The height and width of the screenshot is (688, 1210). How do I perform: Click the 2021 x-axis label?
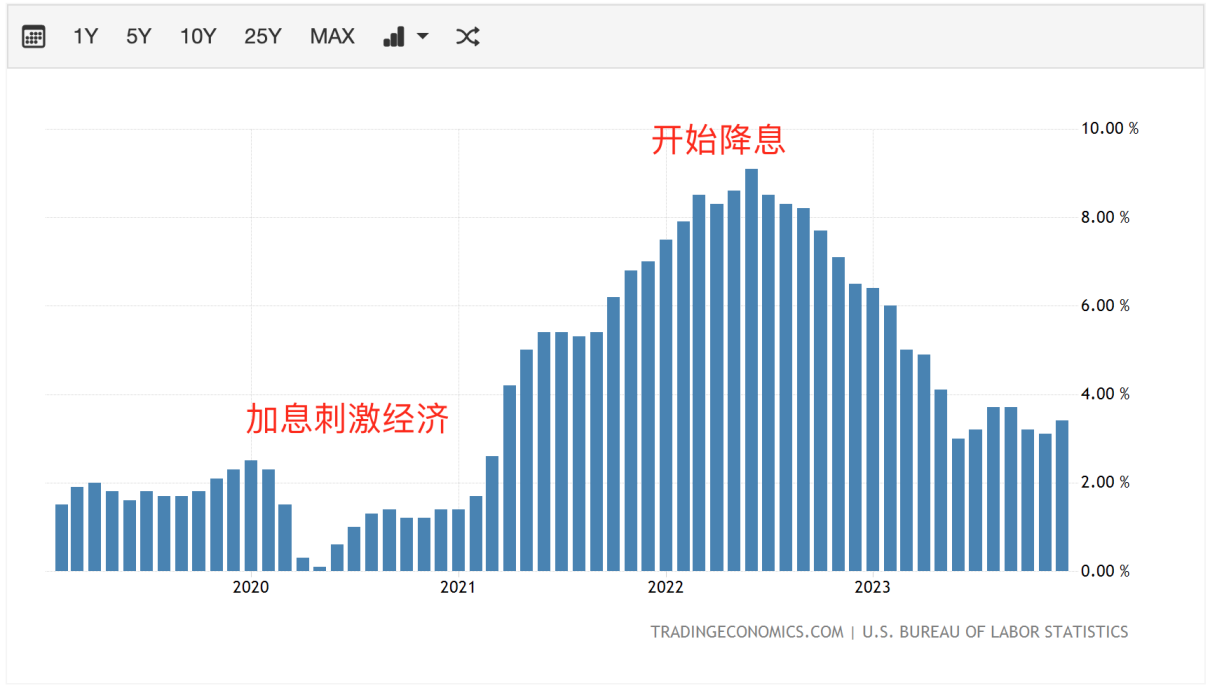pyautogui.click(x=458, y=588)
